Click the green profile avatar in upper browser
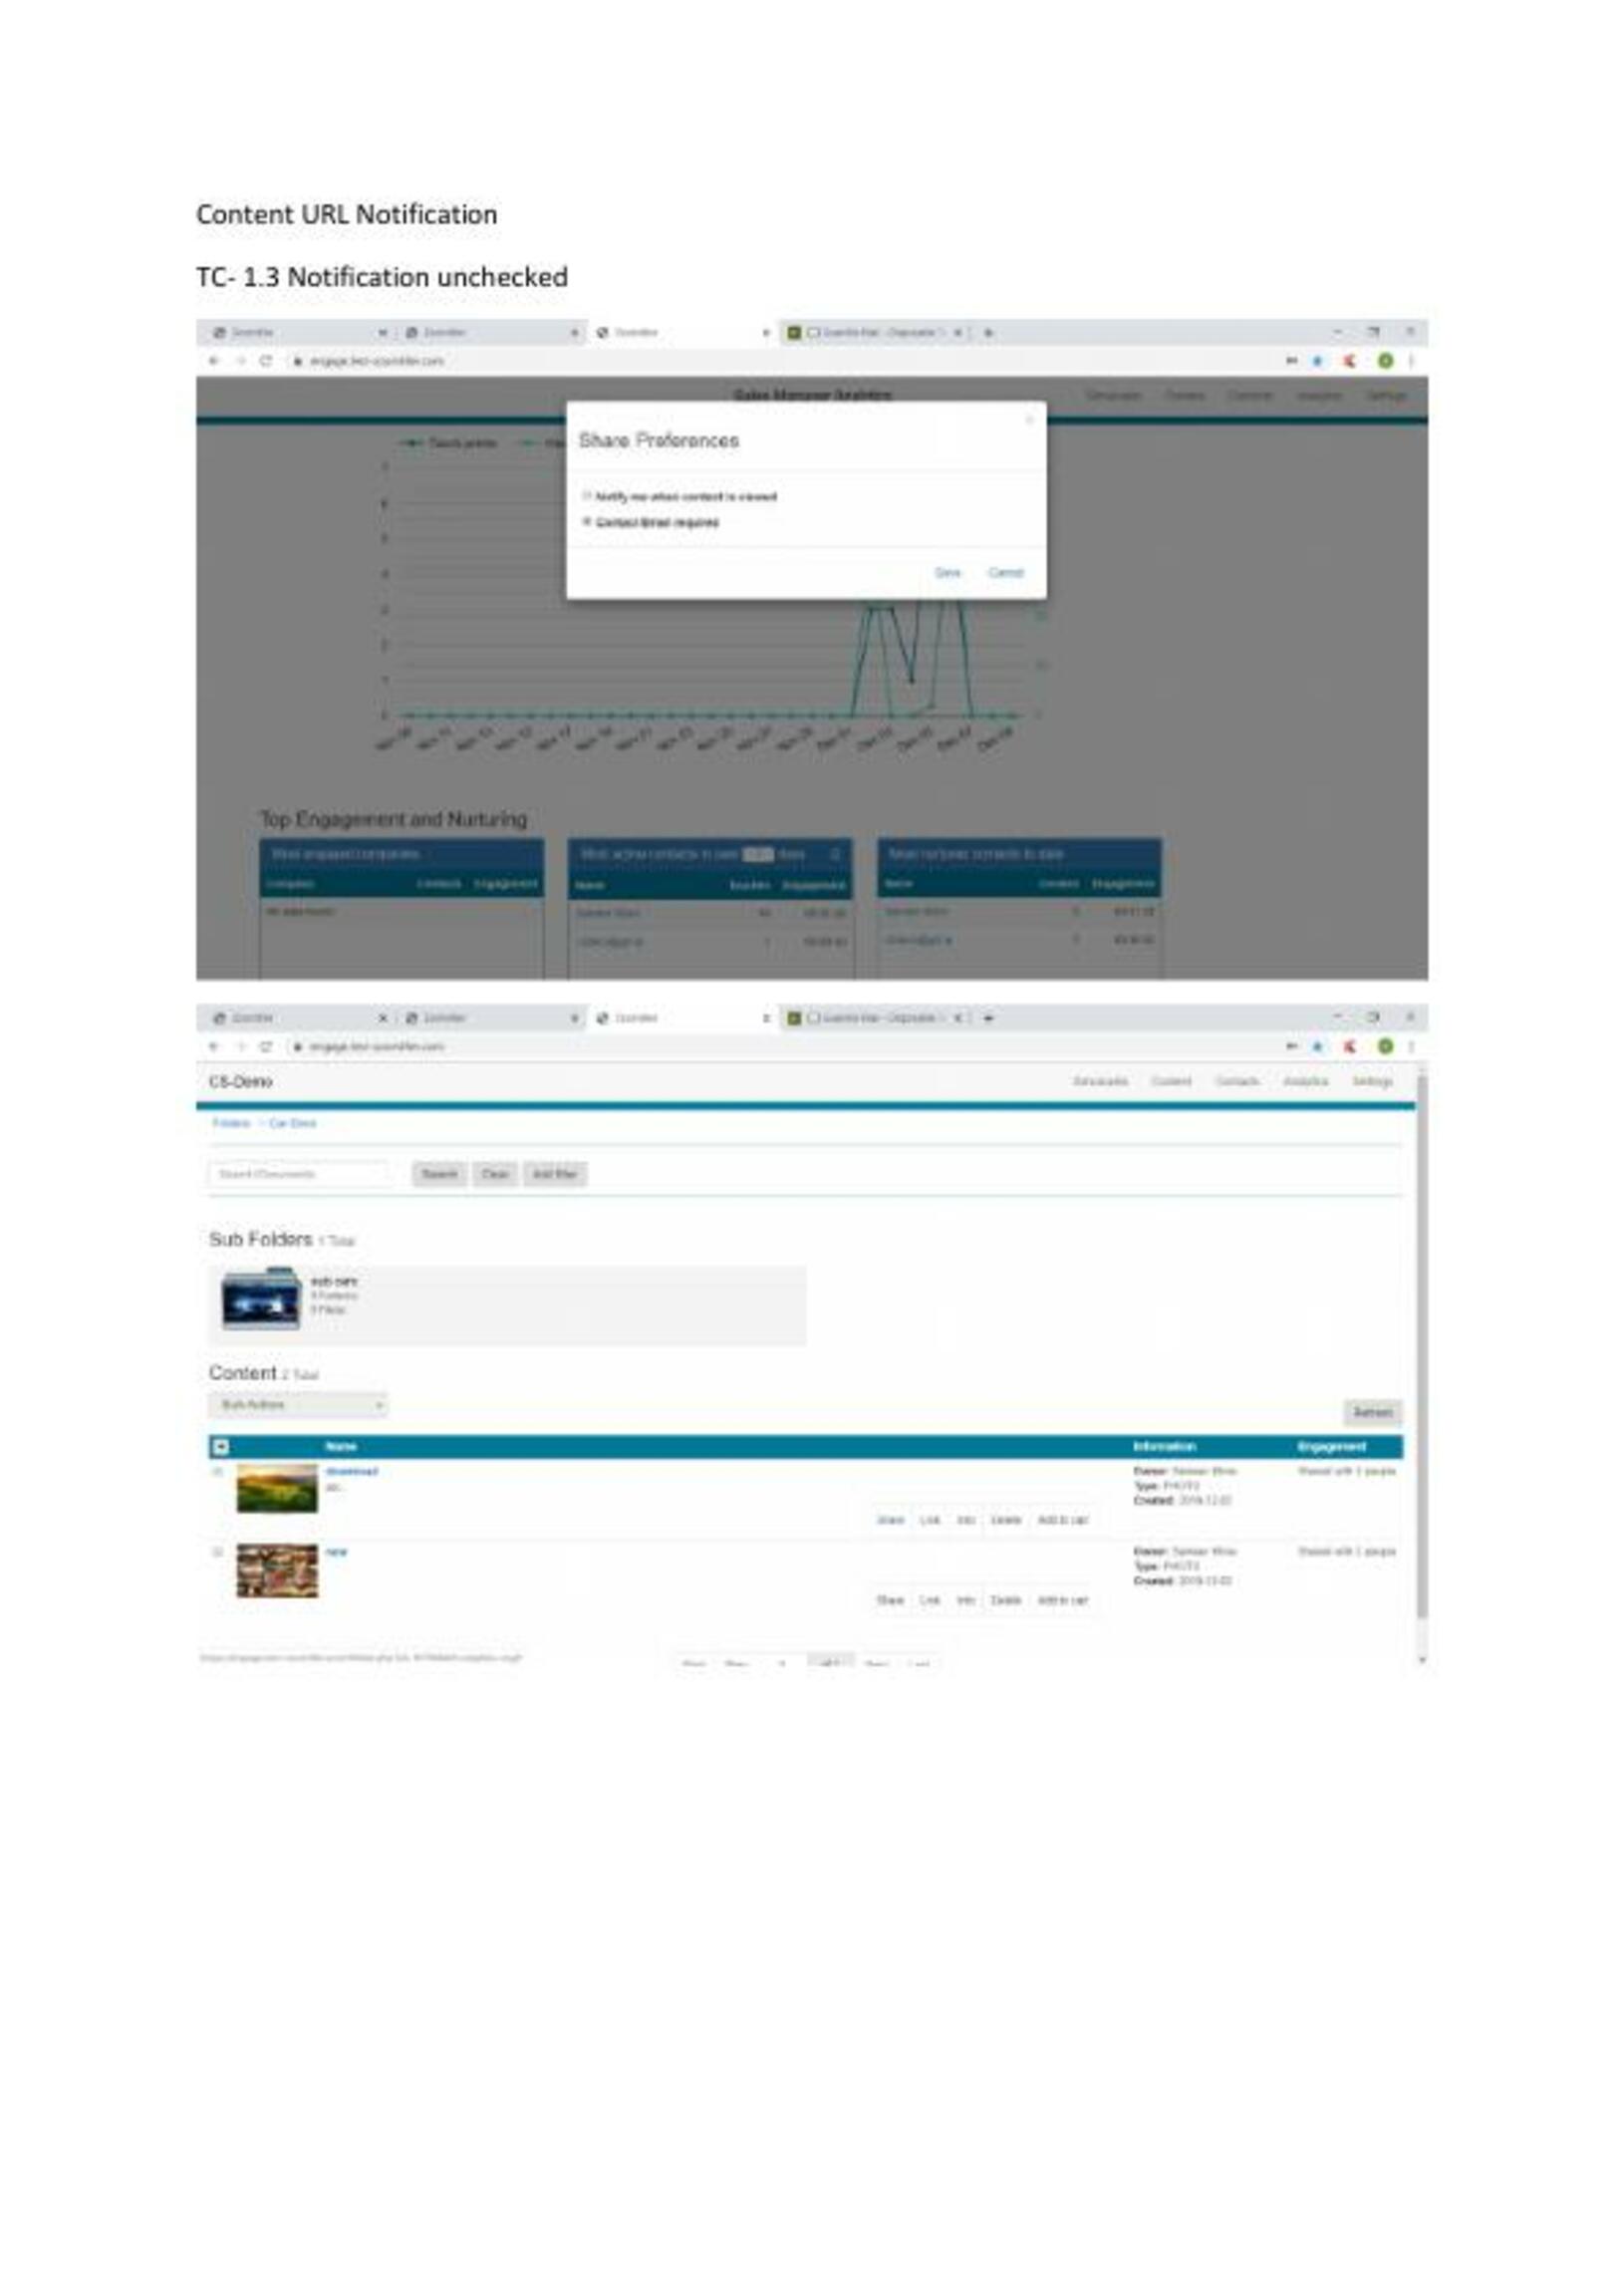This screenshot has width=1622, height=2296. click(1385, 361)
